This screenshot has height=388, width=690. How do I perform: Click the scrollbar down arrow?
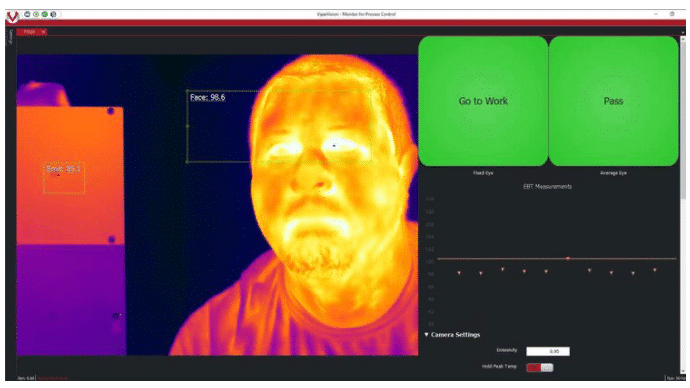(x=683, y=372)
